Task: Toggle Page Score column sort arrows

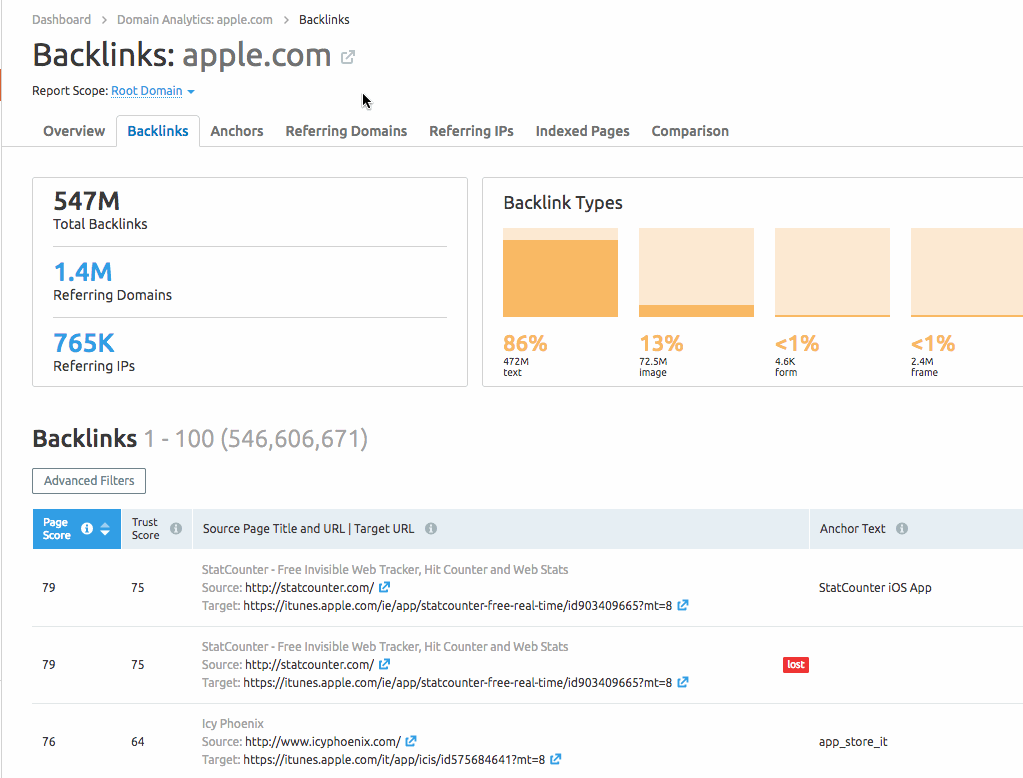Action: [105, 529]
